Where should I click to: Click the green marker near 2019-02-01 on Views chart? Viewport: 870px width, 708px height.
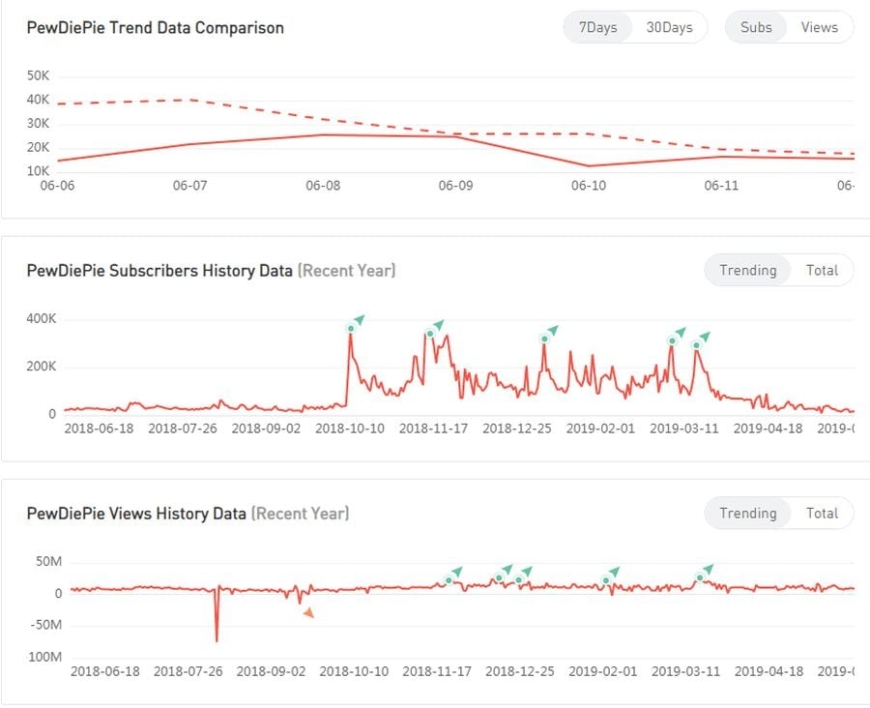click(606, 580)
